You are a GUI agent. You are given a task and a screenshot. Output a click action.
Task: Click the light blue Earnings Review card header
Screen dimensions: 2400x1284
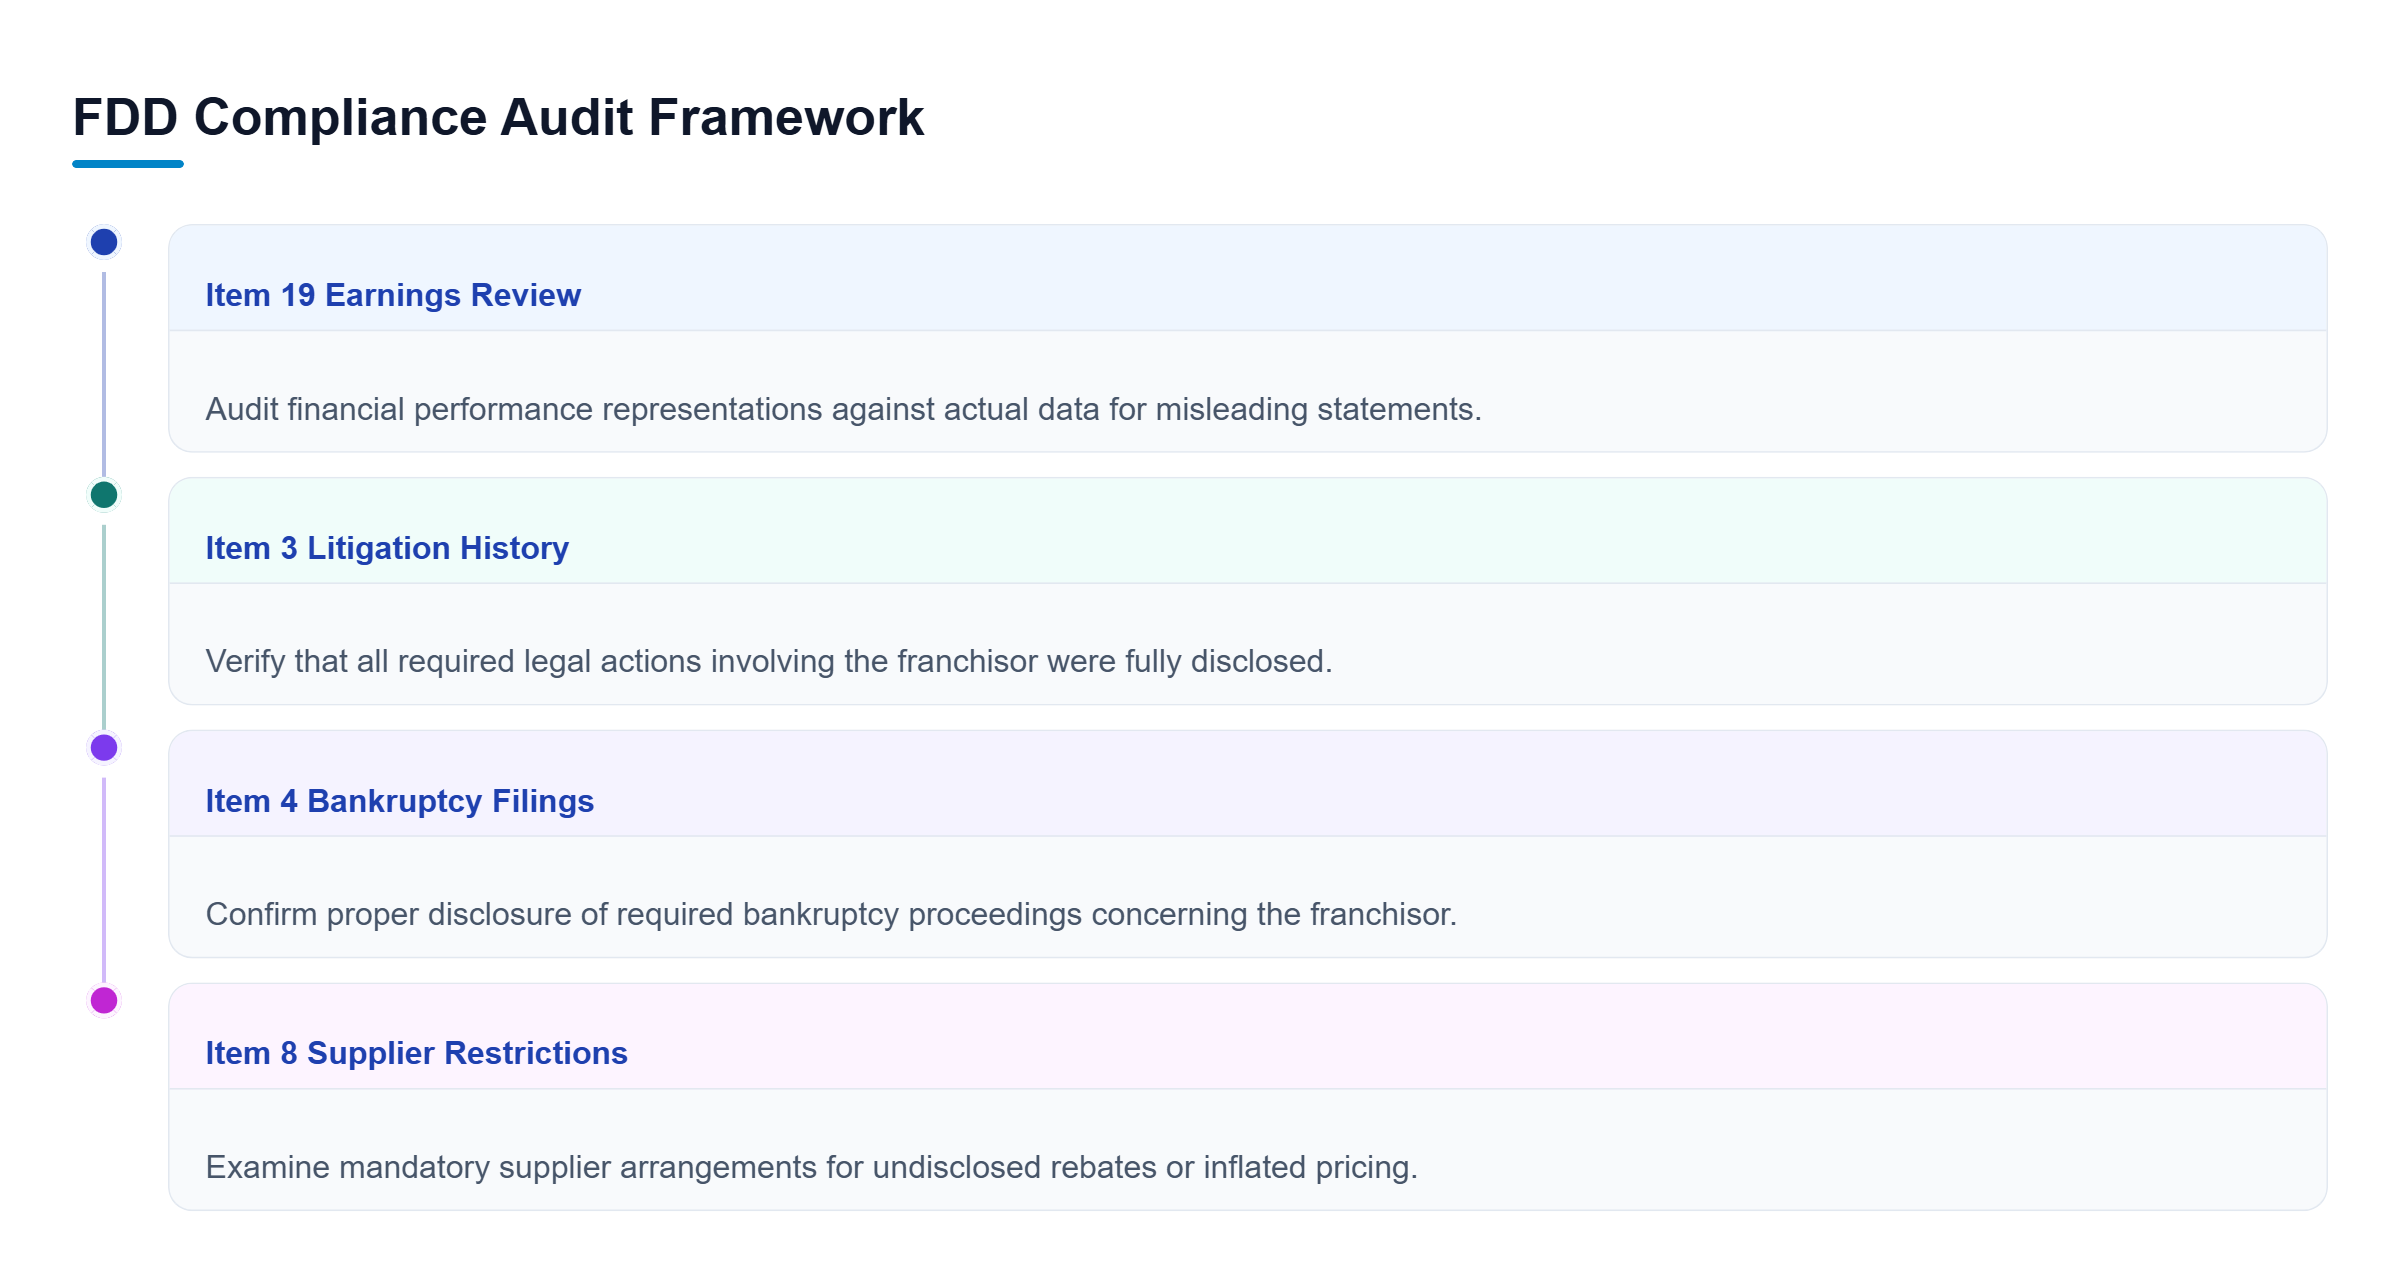pos(1248,278)
